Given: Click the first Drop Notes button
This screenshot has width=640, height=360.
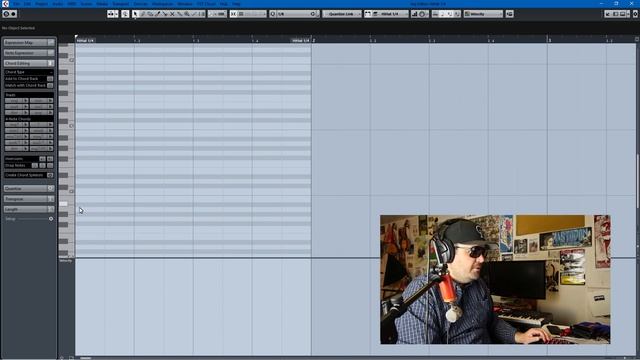Looking at the screenshot, I should click(x=35, y=166).
